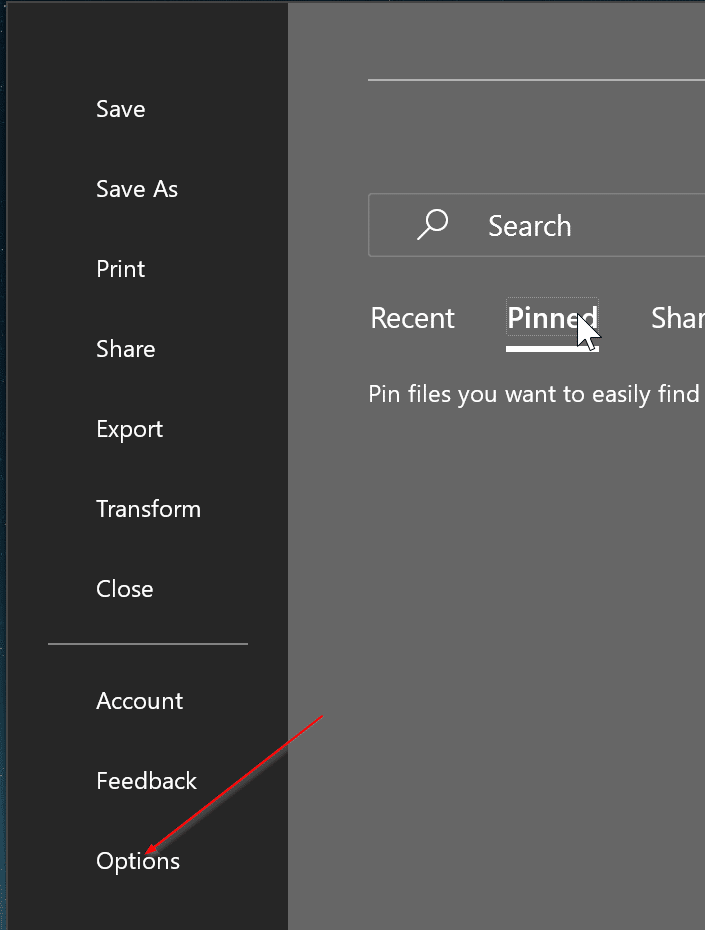
Task: Share the current document
Action: [125, 348]
